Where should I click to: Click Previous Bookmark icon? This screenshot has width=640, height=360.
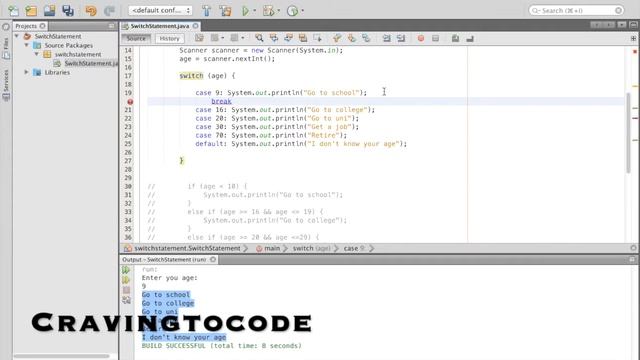click(x=337, y=38)
